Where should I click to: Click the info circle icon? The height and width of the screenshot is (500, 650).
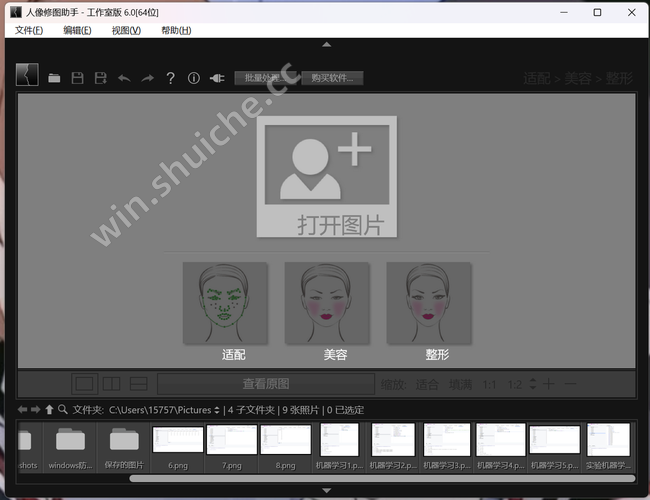pos(194,78)
